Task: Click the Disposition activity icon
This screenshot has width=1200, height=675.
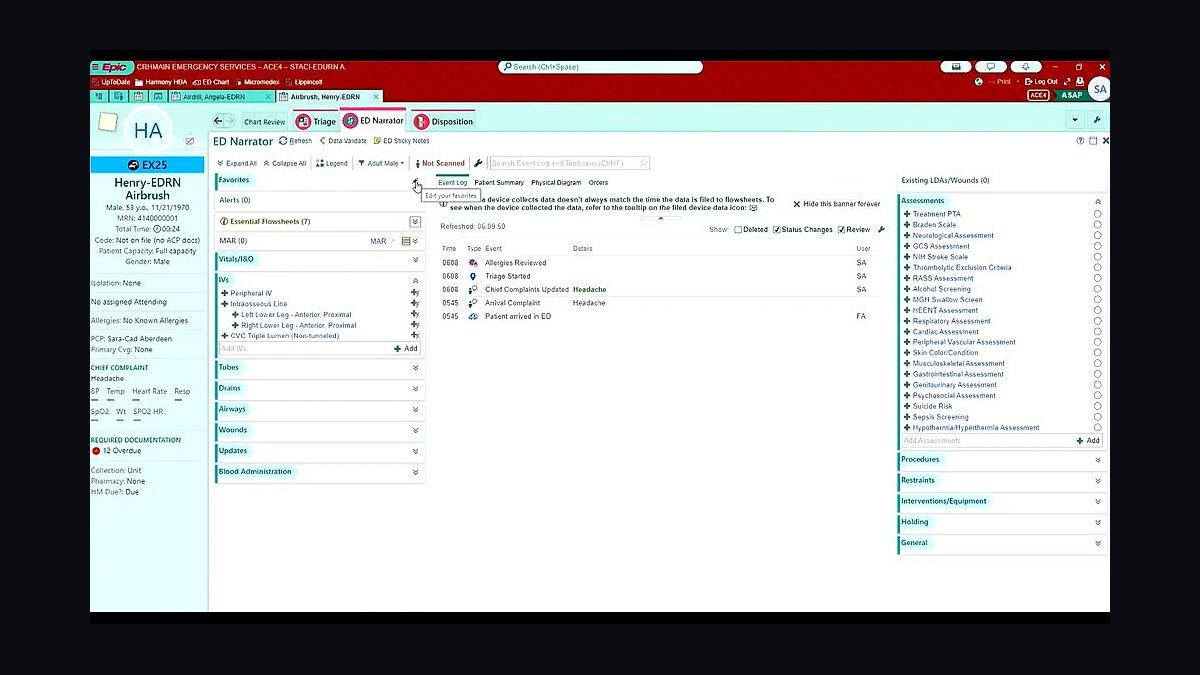Action: coord(421,121)
